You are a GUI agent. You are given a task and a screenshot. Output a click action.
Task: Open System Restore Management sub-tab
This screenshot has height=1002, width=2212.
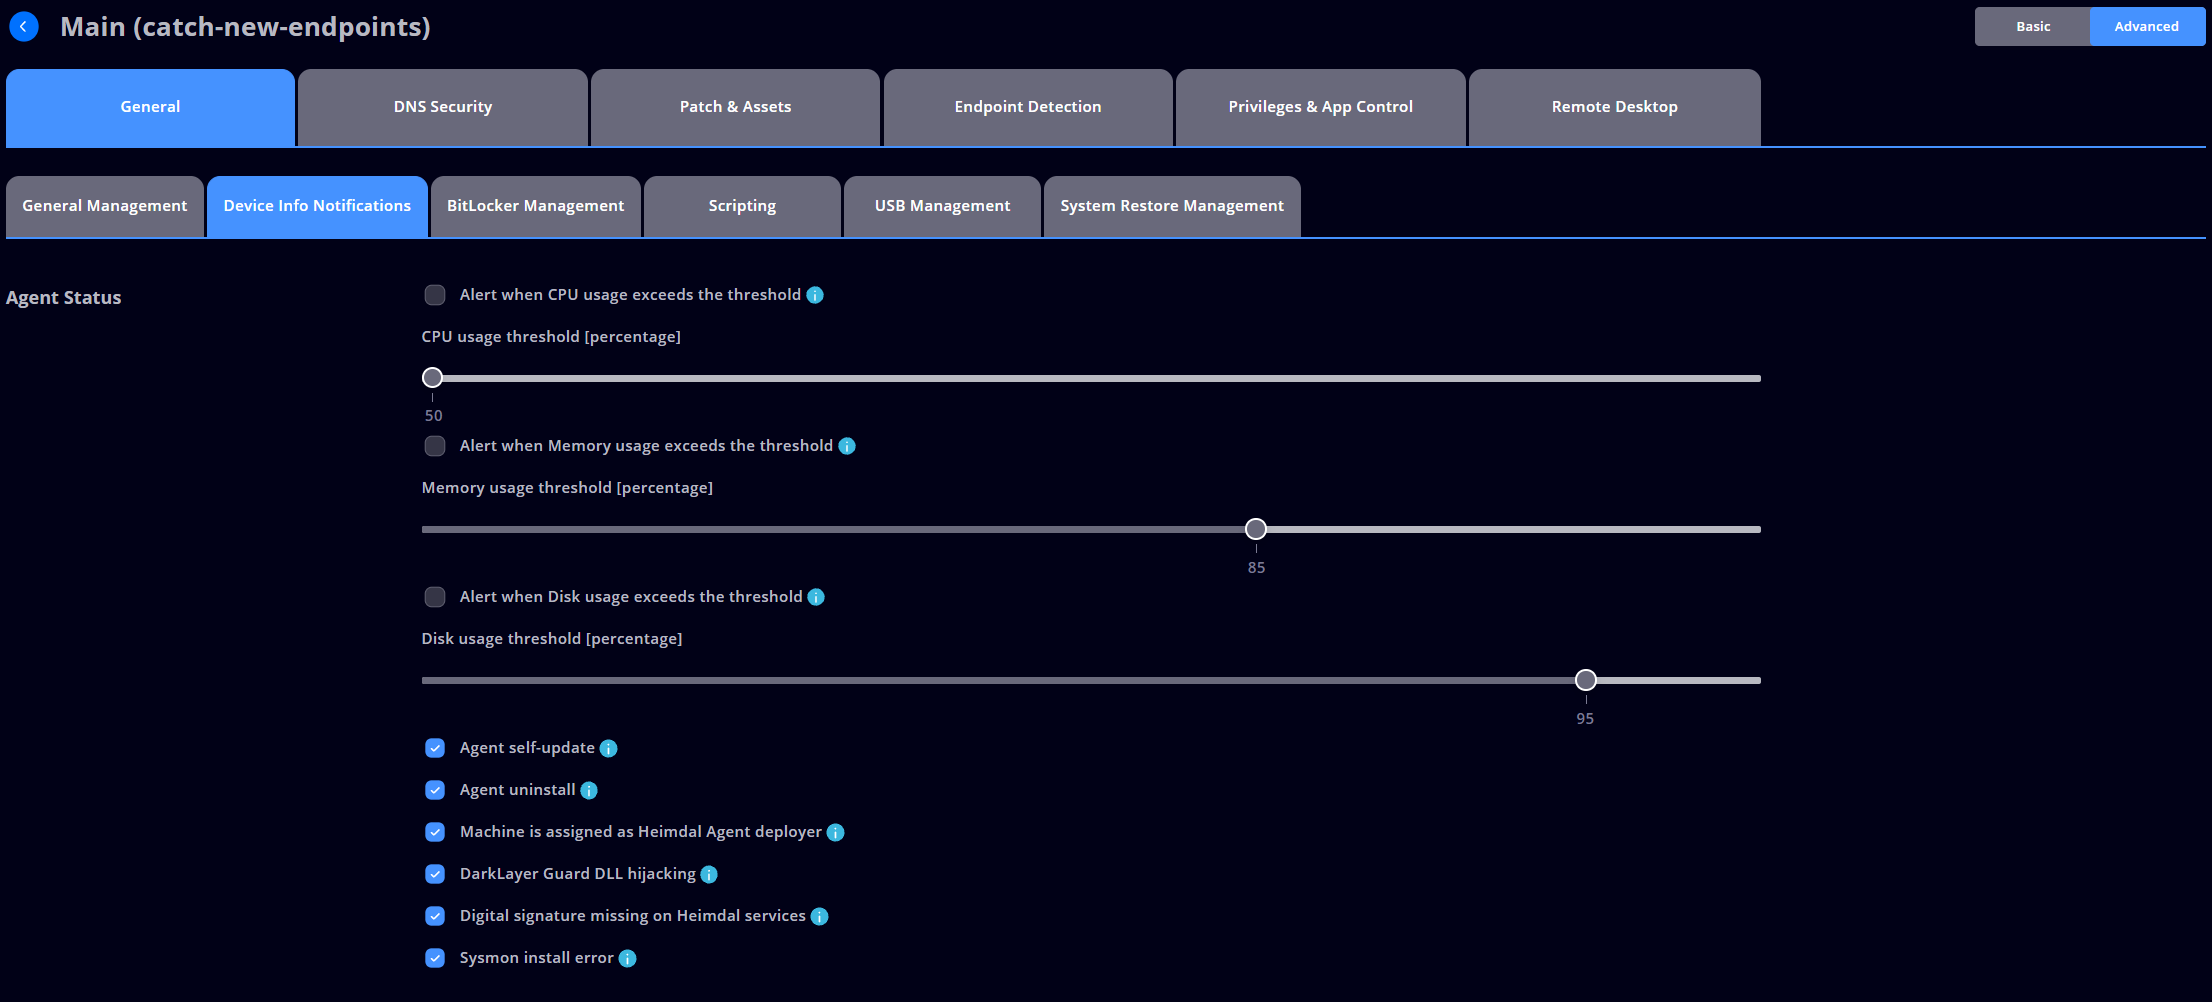[1172, 206]
